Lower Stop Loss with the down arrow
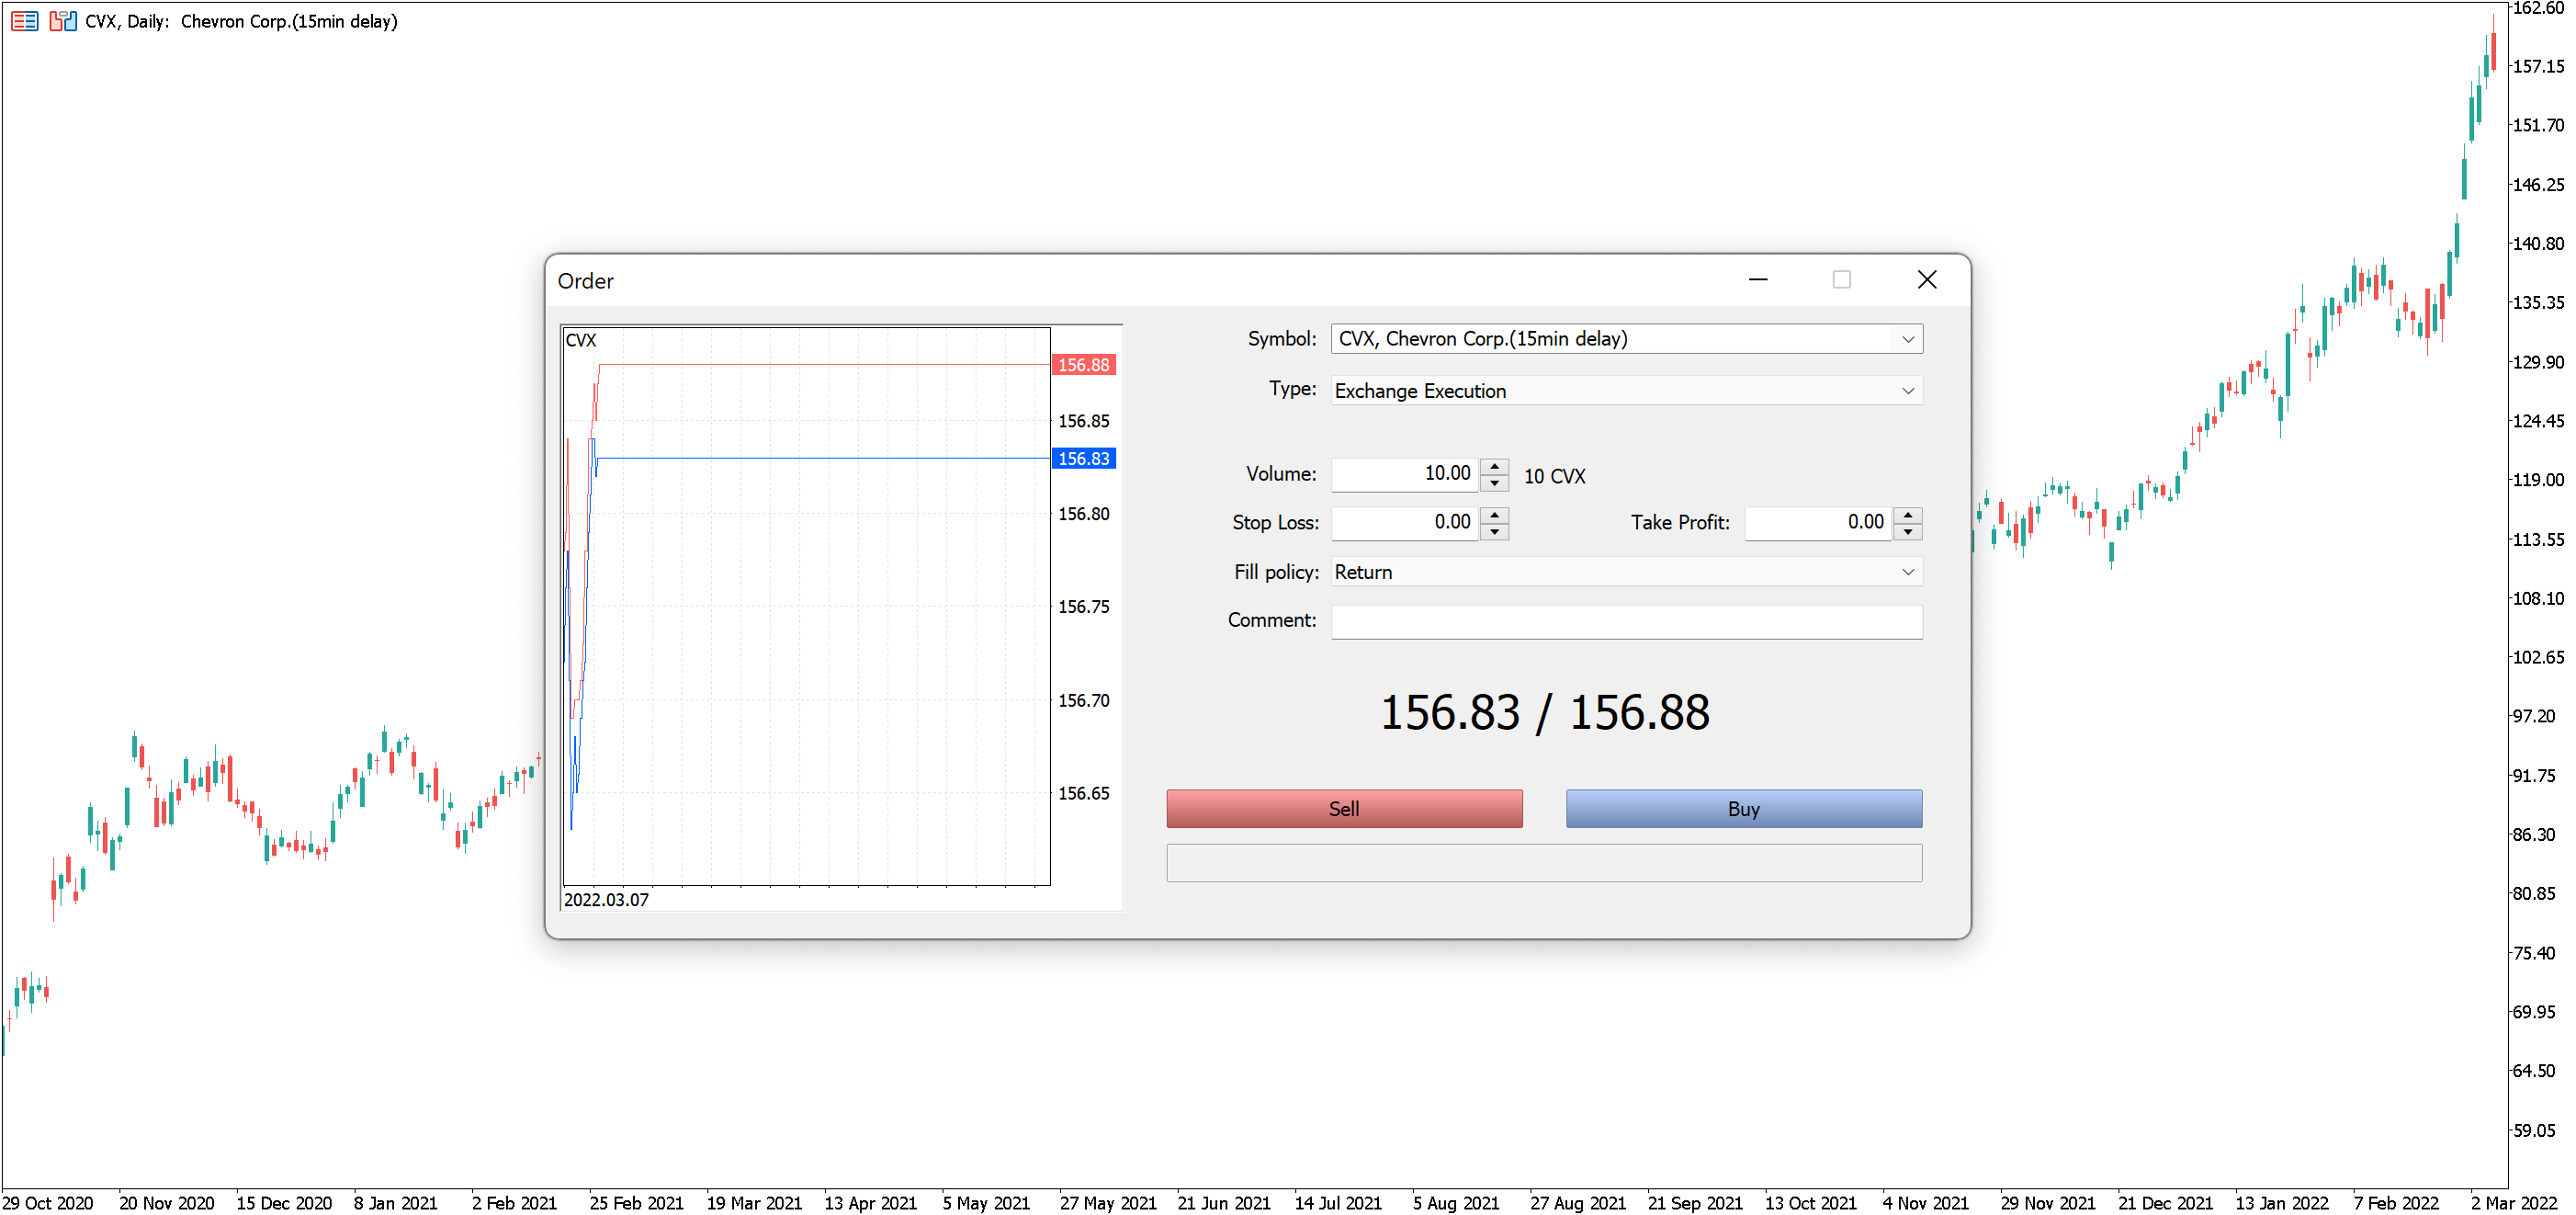This screenshot has width=2576, height=1215. (1494, 532)
